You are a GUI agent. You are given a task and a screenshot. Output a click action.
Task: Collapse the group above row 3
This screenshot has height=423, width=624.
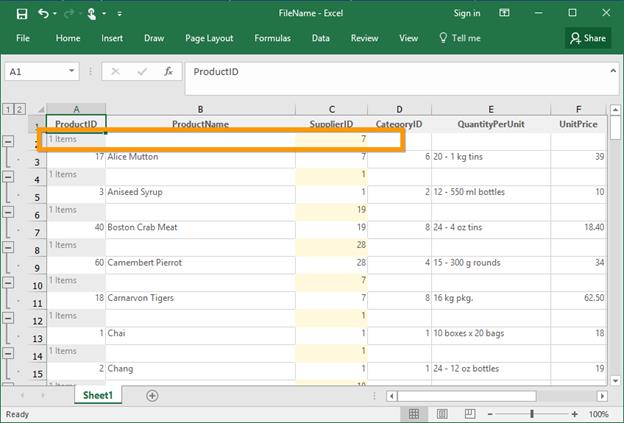tap(8, 141)
